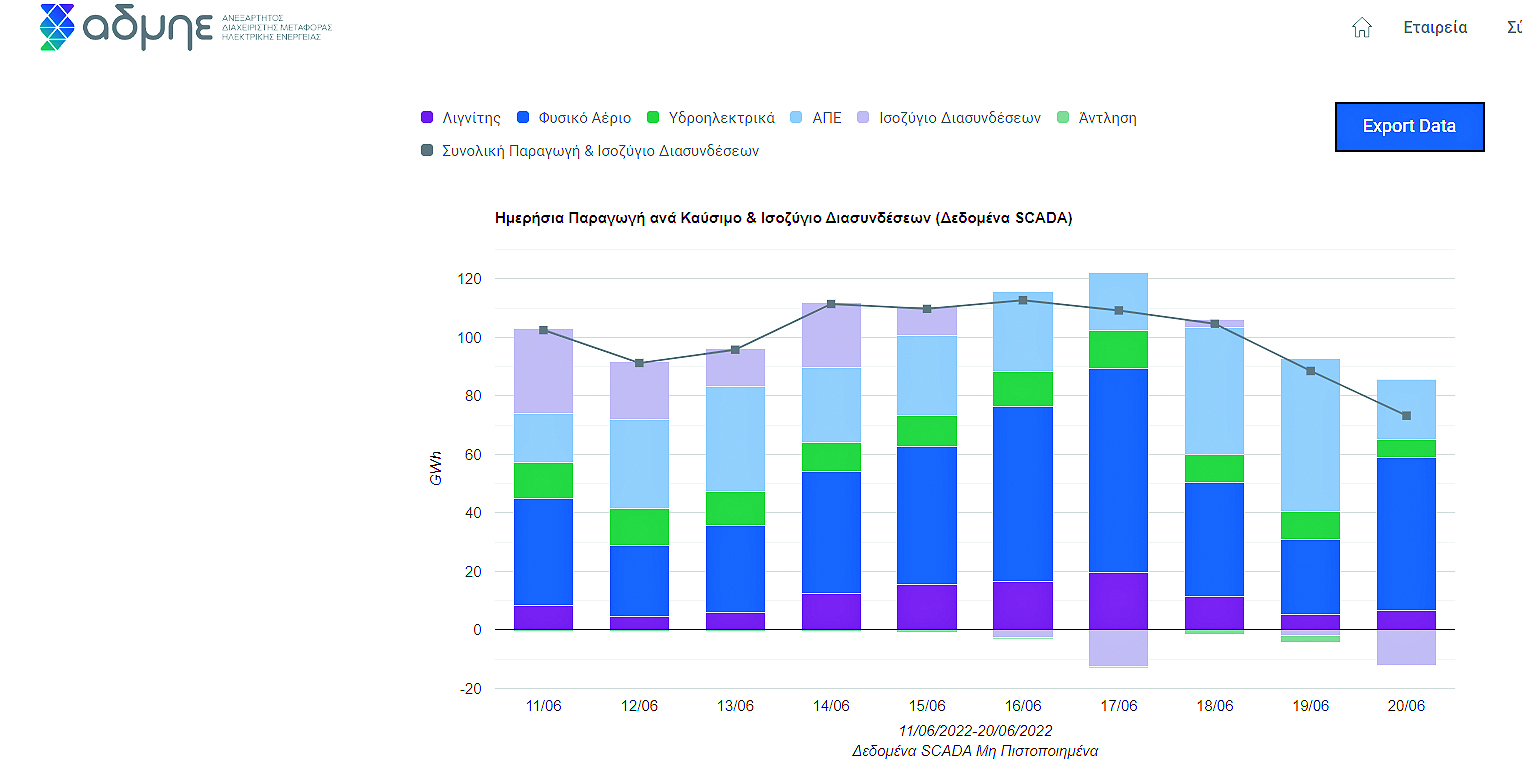Click the total line marker at 14/06

(x=831, y=304)
